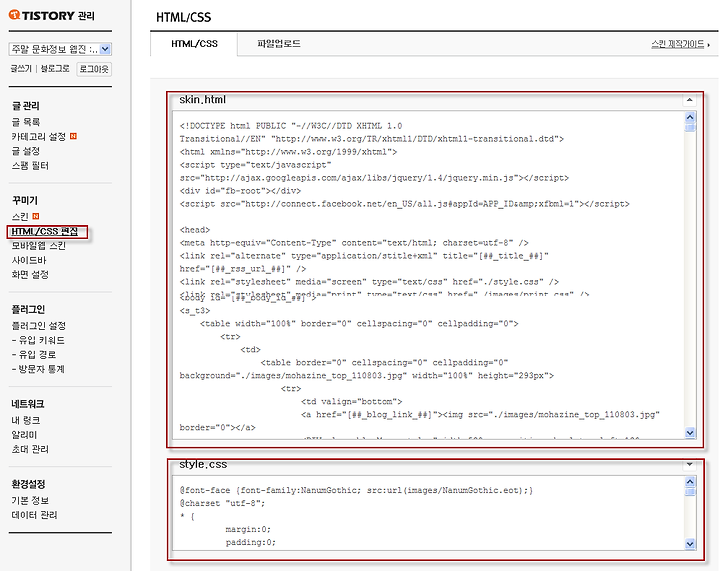Click scroll-down arrow of skin.html editor
This screenshot has width=720, height=571.
pyautogui.click(x=690, y=433)
